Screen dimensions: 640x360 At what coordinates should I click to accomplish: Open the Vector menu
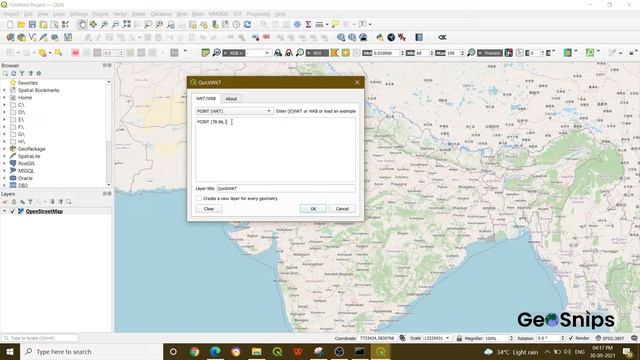pos(120,14)
